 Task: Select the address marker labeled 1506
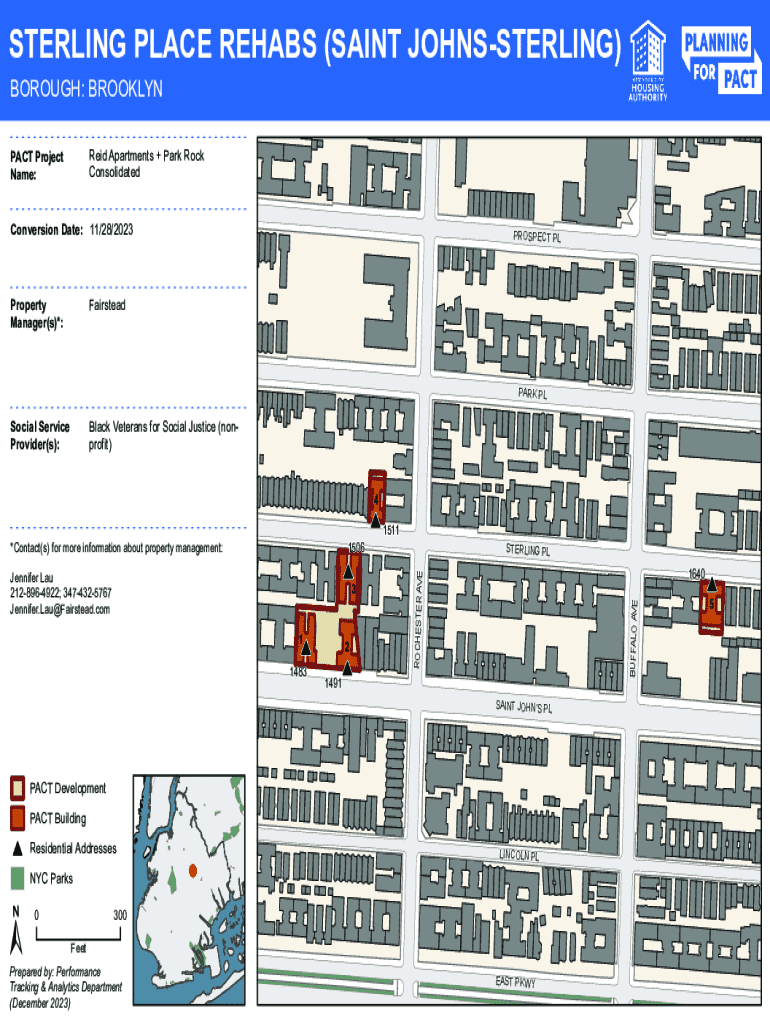347,571
